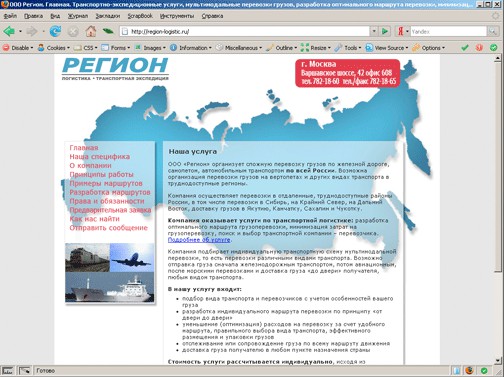Open the Журнал menu
This screenshot has width=504, height=377.
[x=78, y=16]
